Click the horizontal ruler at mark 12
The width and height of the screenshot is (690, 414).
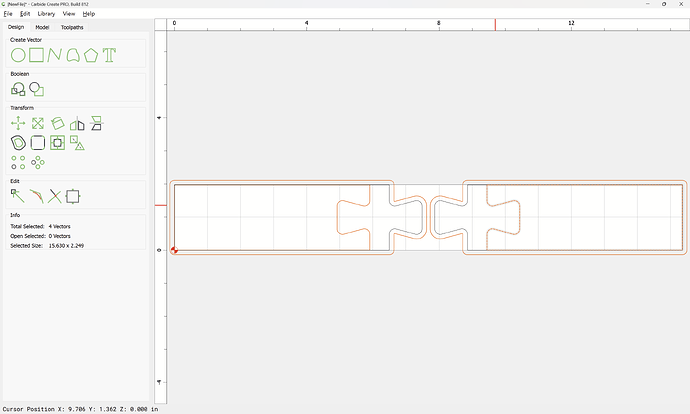coord(571,23)
